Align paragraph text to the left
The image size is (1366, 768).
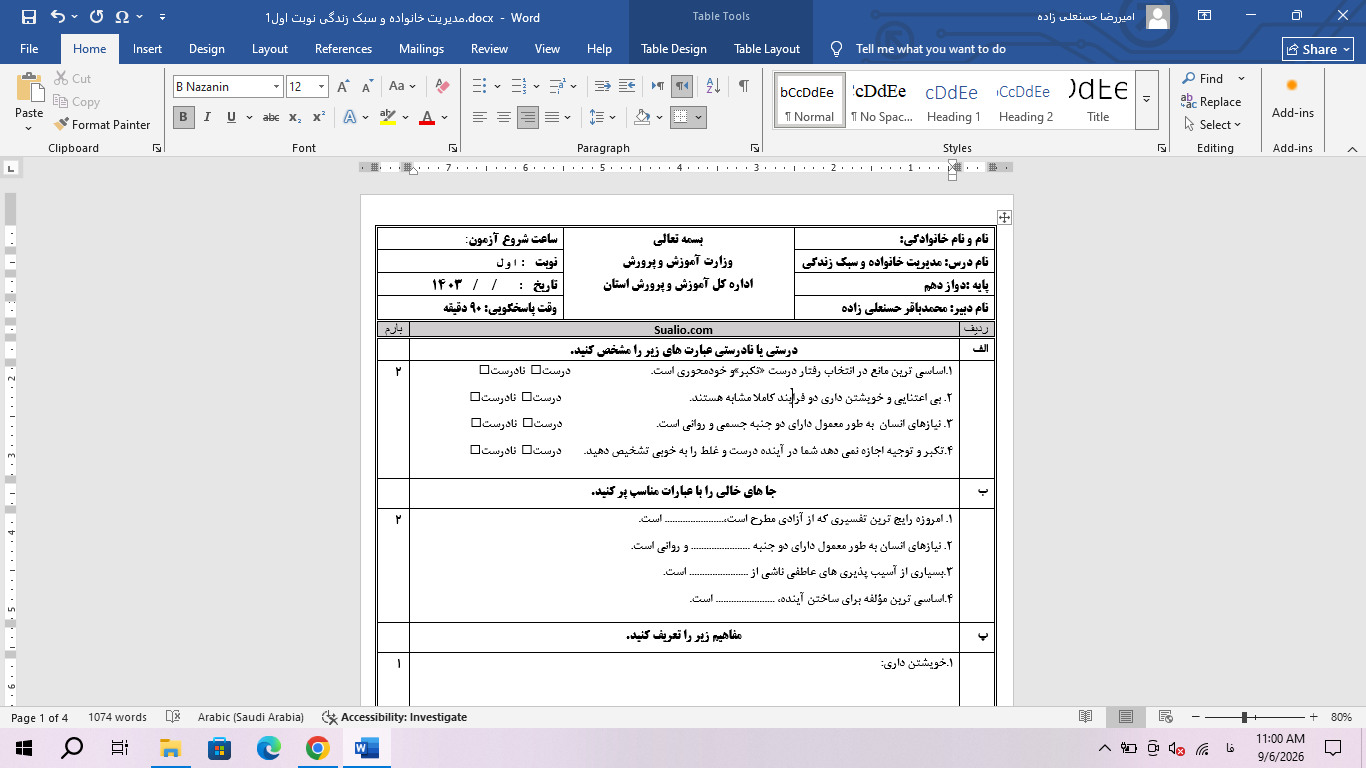click(480, 117)
